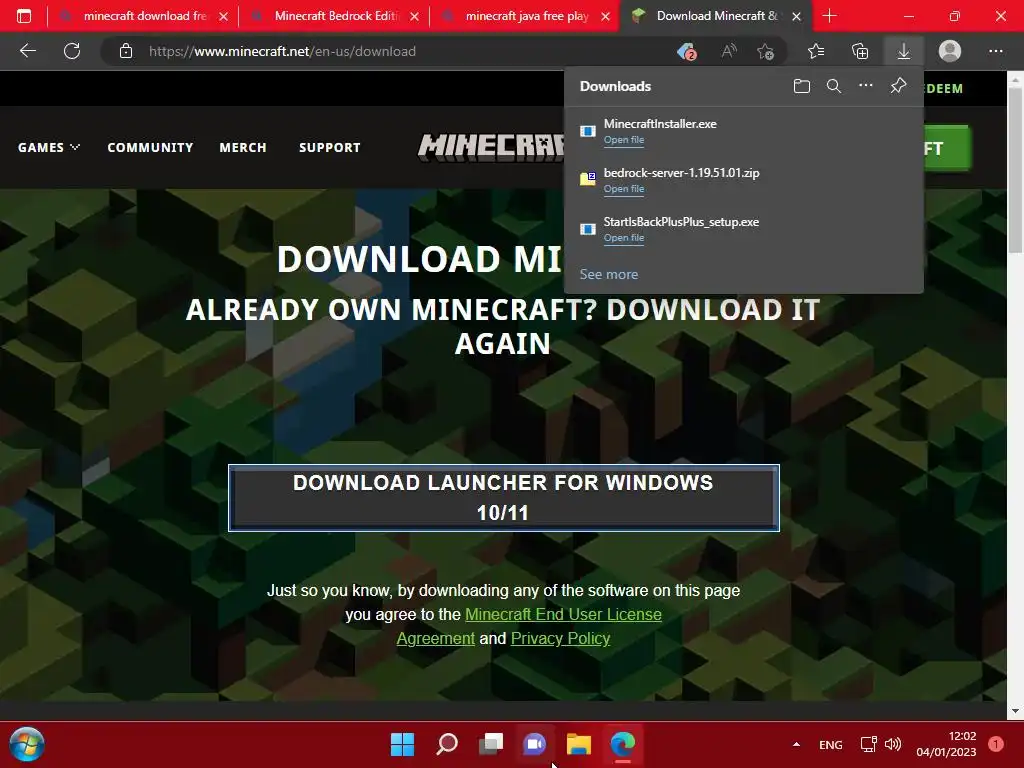Open taskbar Search icon
The width and height of the screenshot is (1024, 768).
[447, 744]
